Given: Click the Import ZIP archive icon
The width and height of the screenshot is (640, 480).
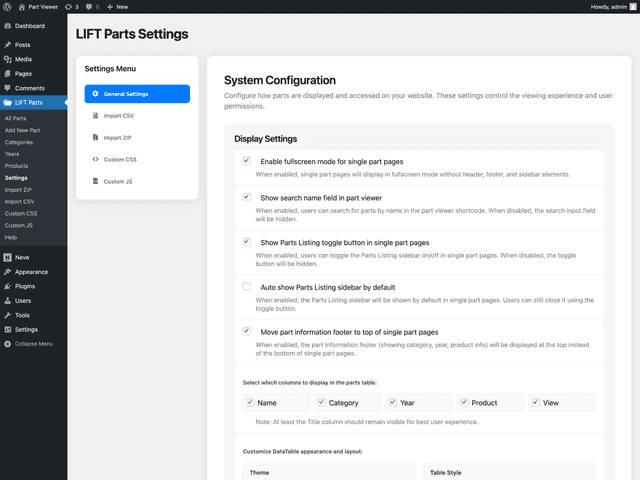Looking at the screenshot, I should 95,137.
